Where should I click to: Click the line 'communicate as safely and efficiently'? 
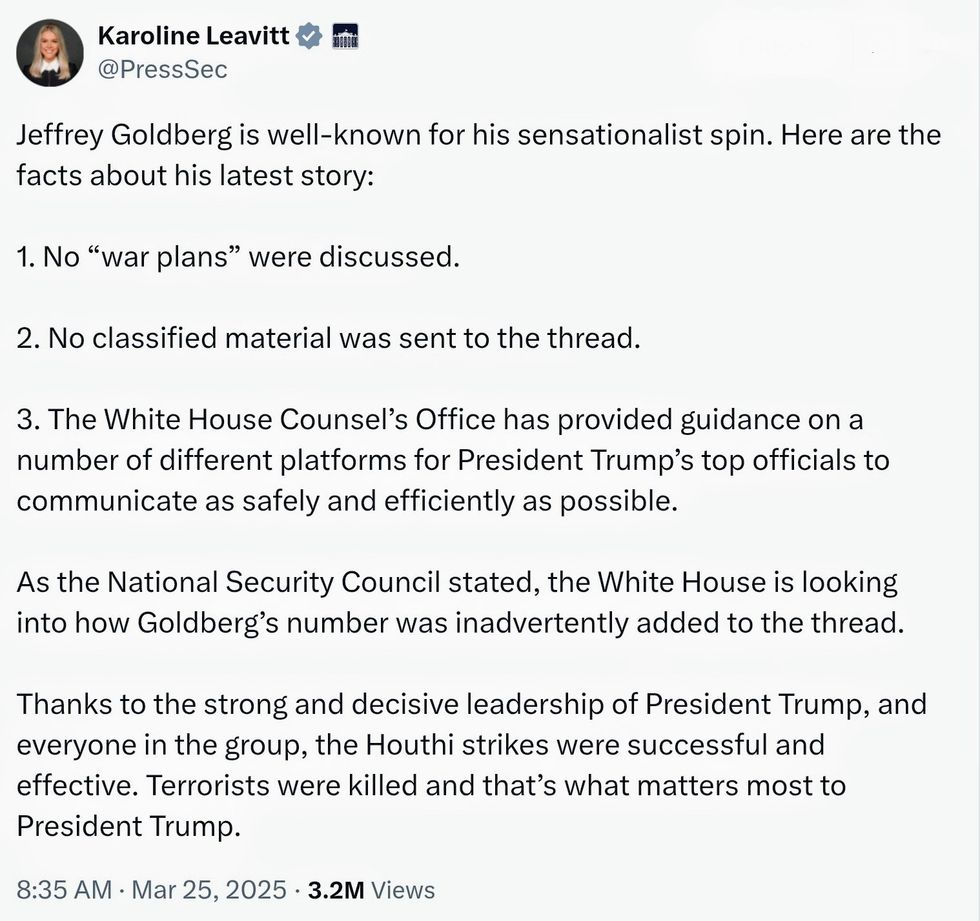point(346,501)
